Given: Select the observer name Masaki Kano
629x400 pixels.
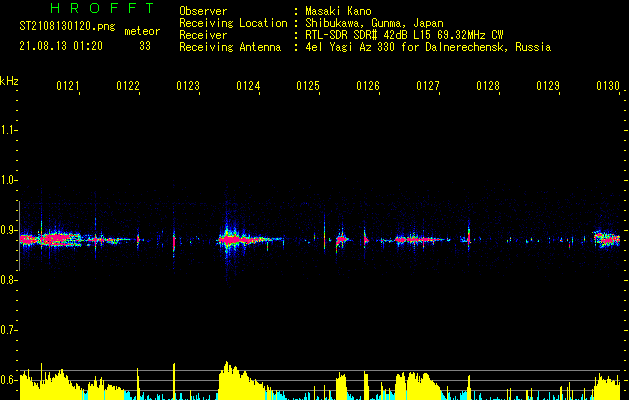Looking at the screenshot, I should pyautogui.click(x=341, y=11).
